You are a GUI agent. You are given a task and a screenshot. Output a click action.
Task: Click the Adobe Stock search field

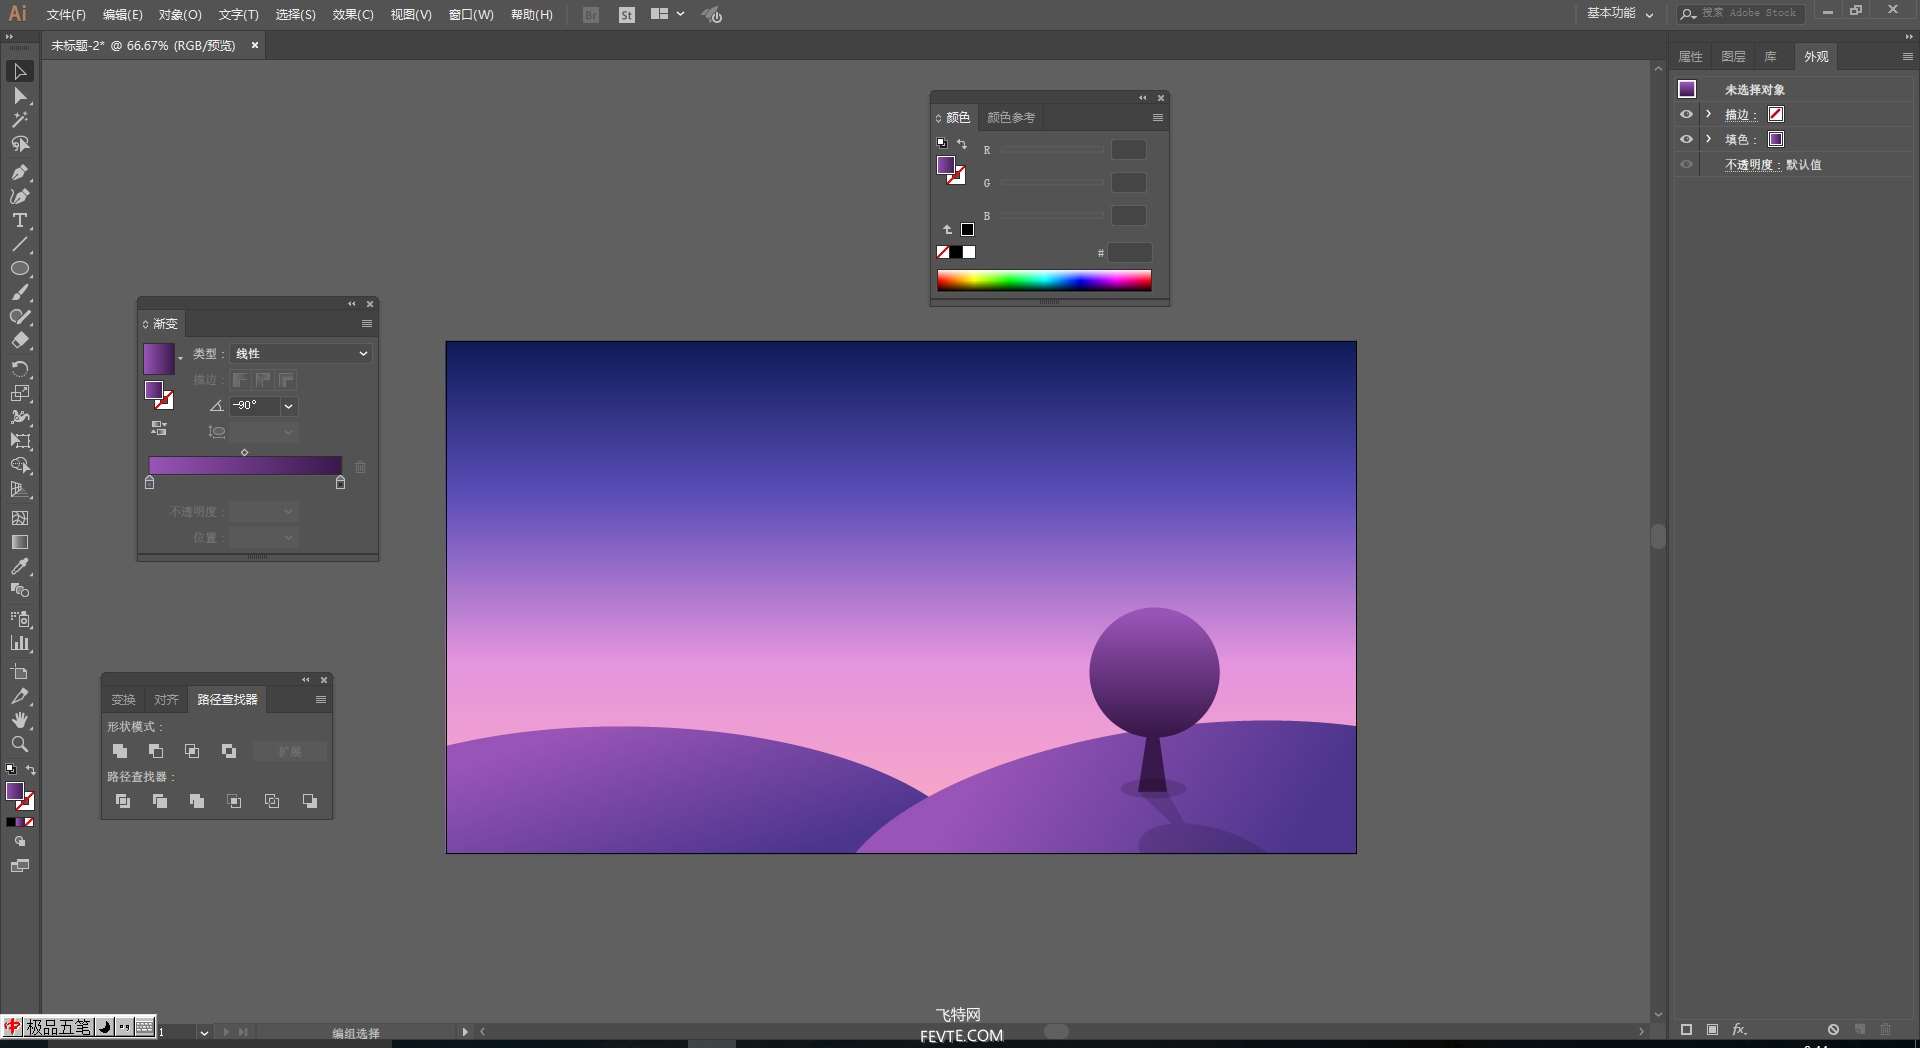(1740, 13)
